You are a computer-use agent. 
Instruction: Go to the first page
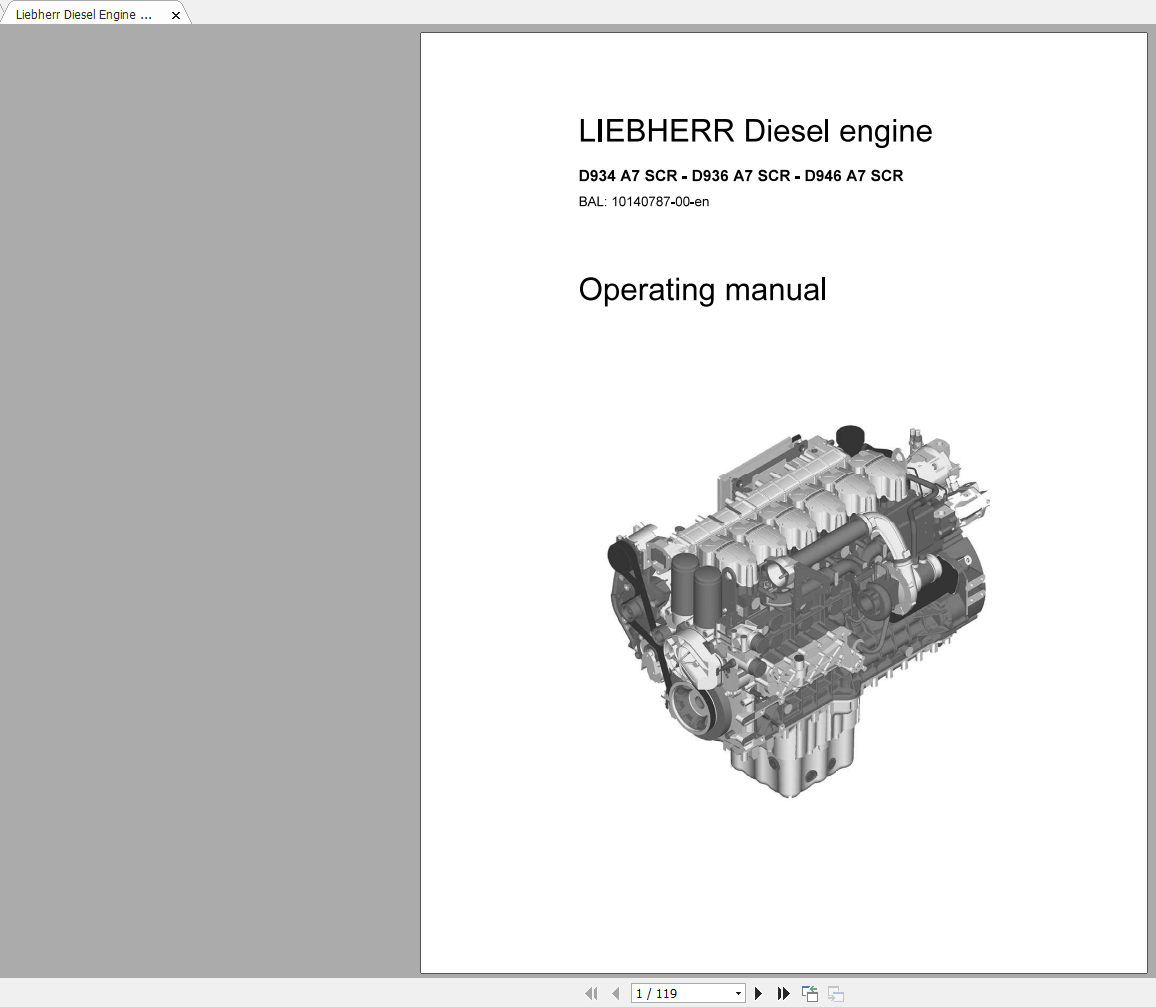[x=591, y=994]
